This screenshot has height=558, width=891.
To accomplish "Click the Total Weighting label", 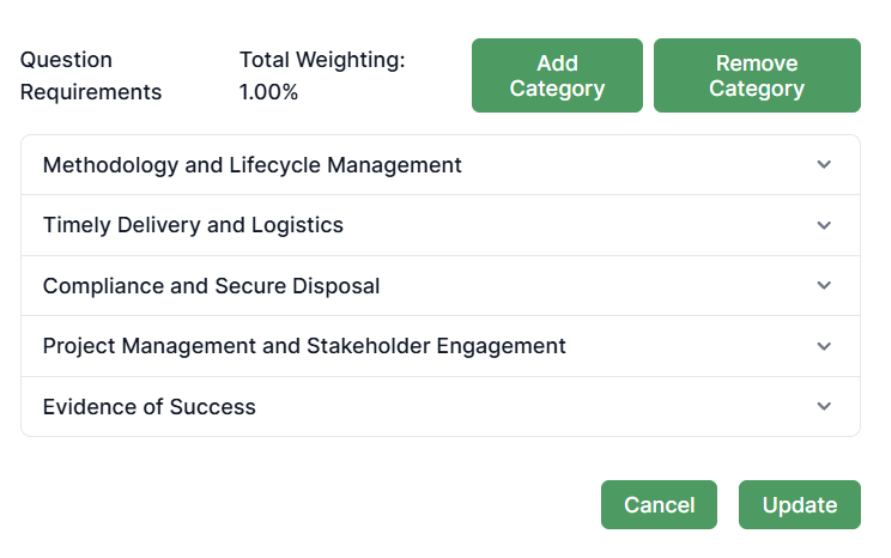I will click(x=322, y=60).
